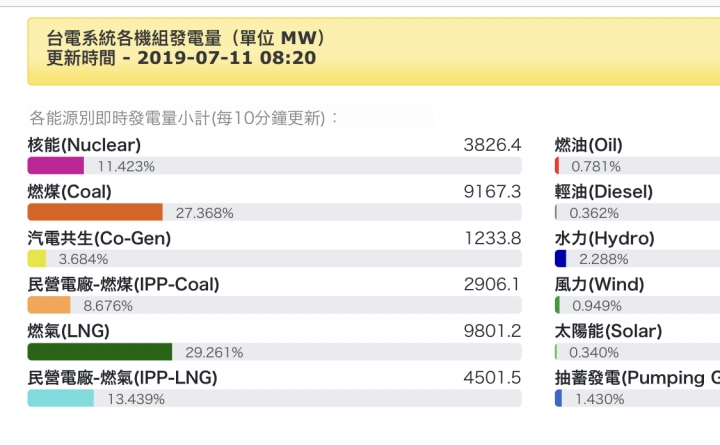Select the 燃氣(LNG) label

click(x=68, y=331)
